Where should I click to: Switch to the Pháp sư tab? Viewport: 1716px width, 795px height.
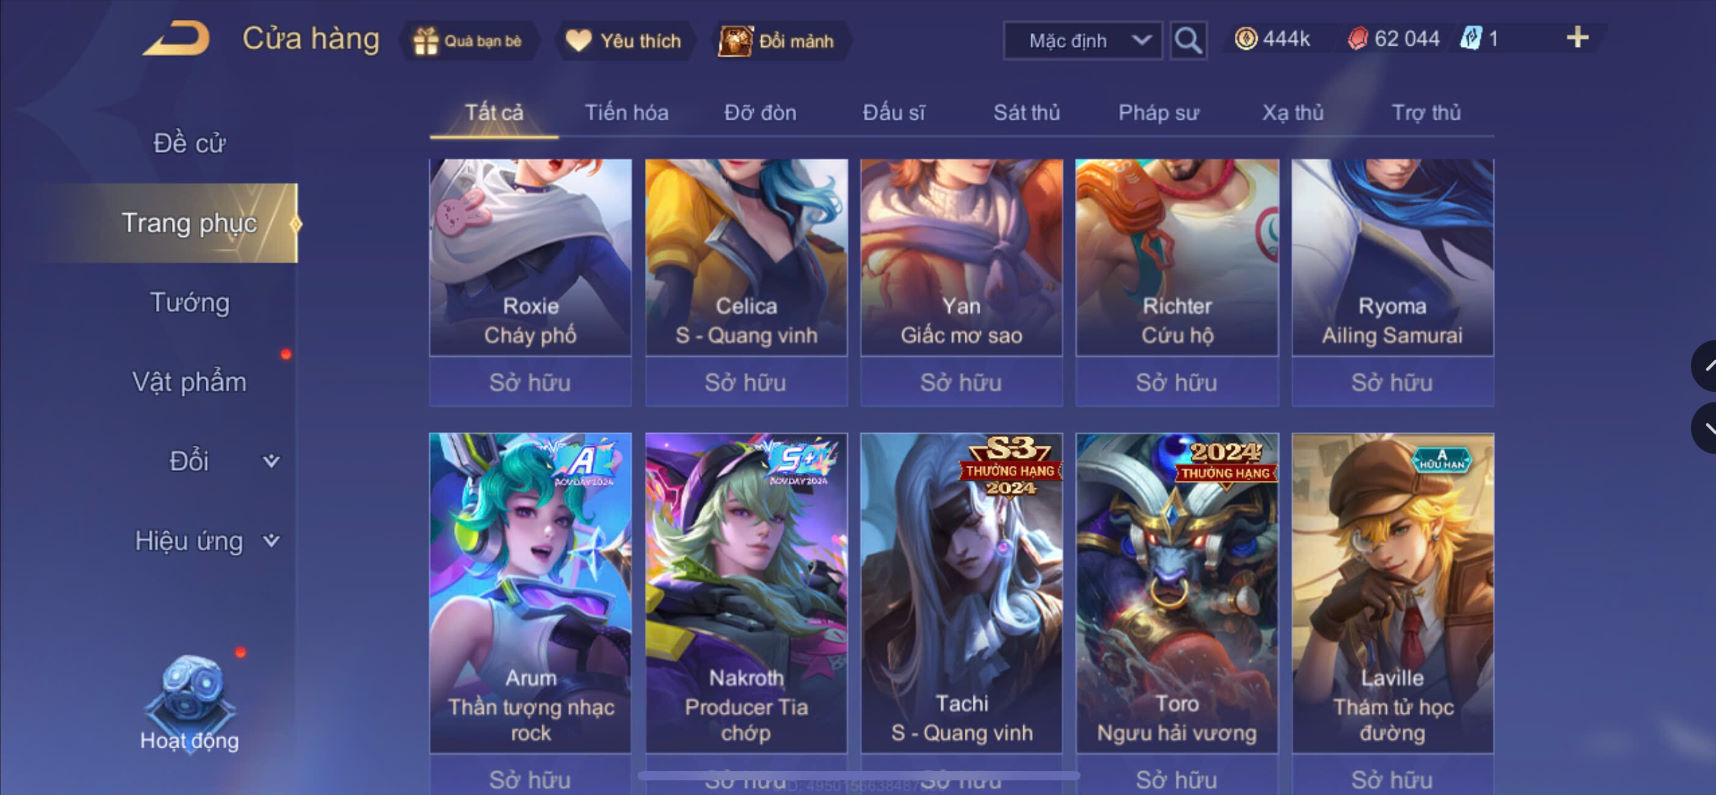[1158, 113]
